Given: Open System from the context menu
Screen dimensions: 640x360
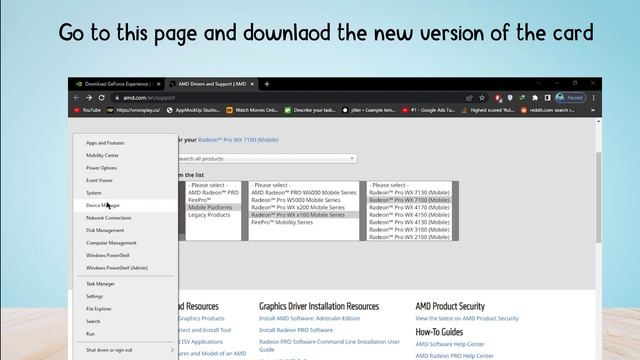Looking at the screenshot, I should (x=126, y=193).
